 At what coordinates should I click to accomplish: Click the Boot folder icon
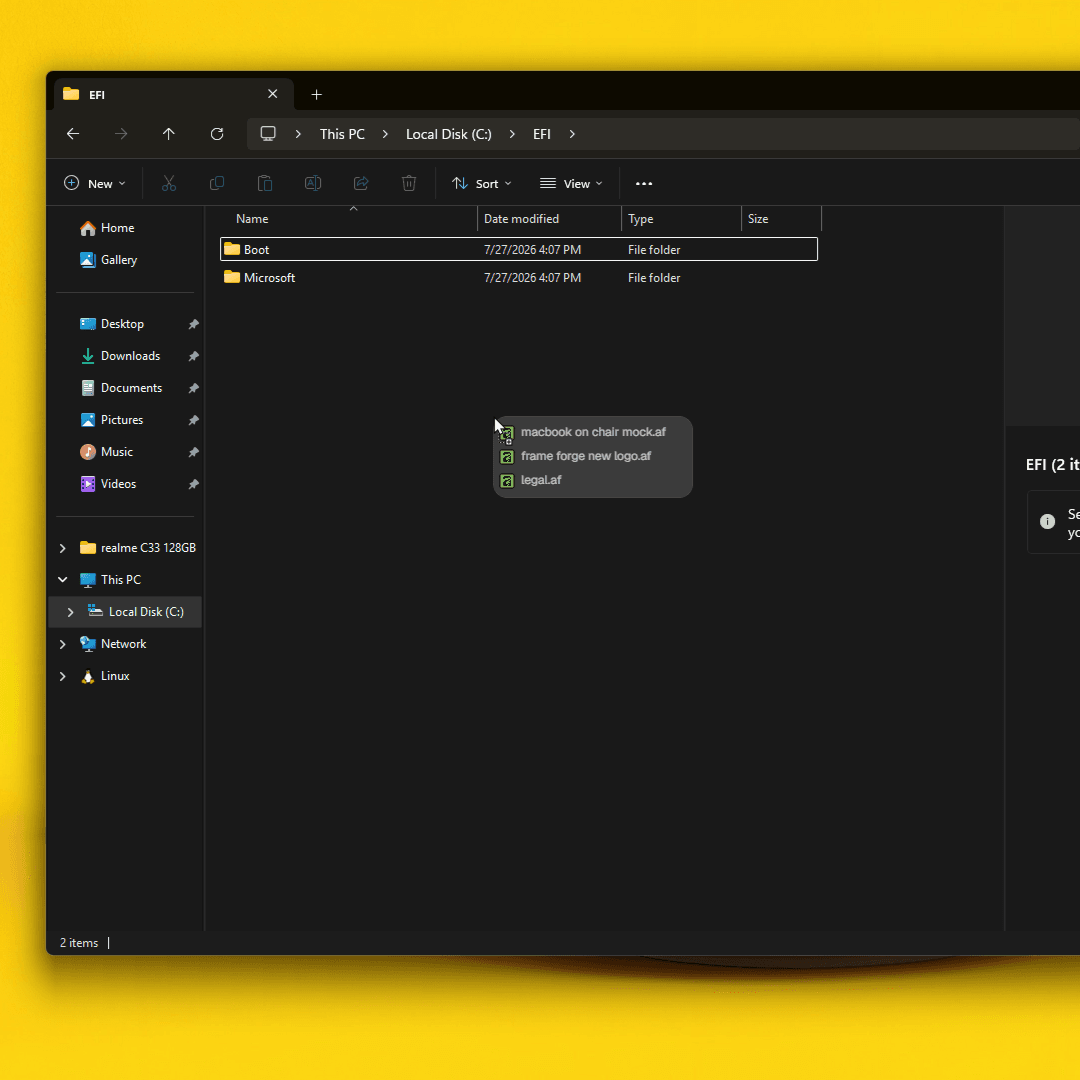232,249
